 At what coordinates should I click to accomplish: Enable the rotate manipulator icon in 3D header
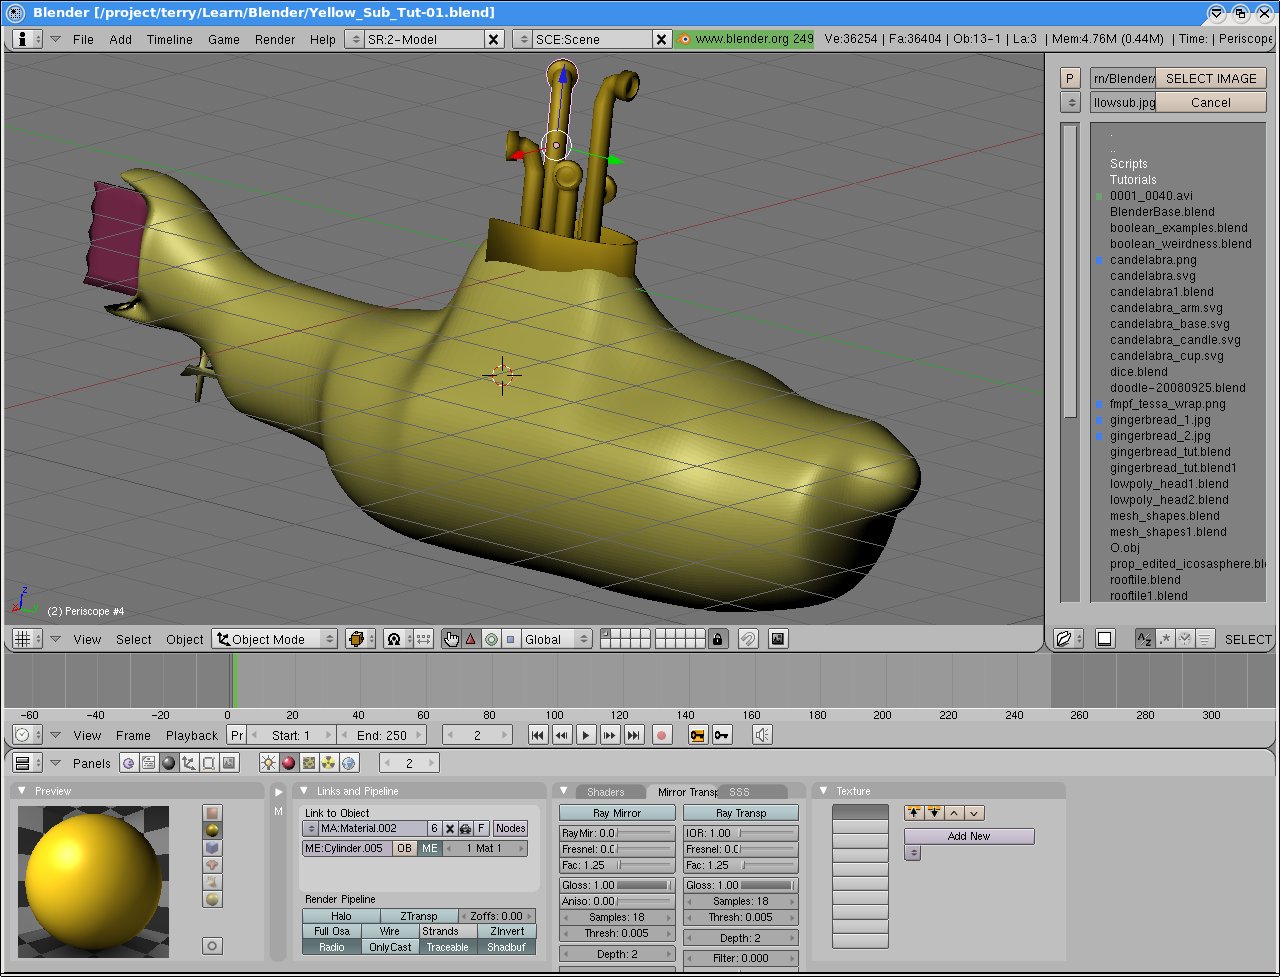click(x=490, y=639)
